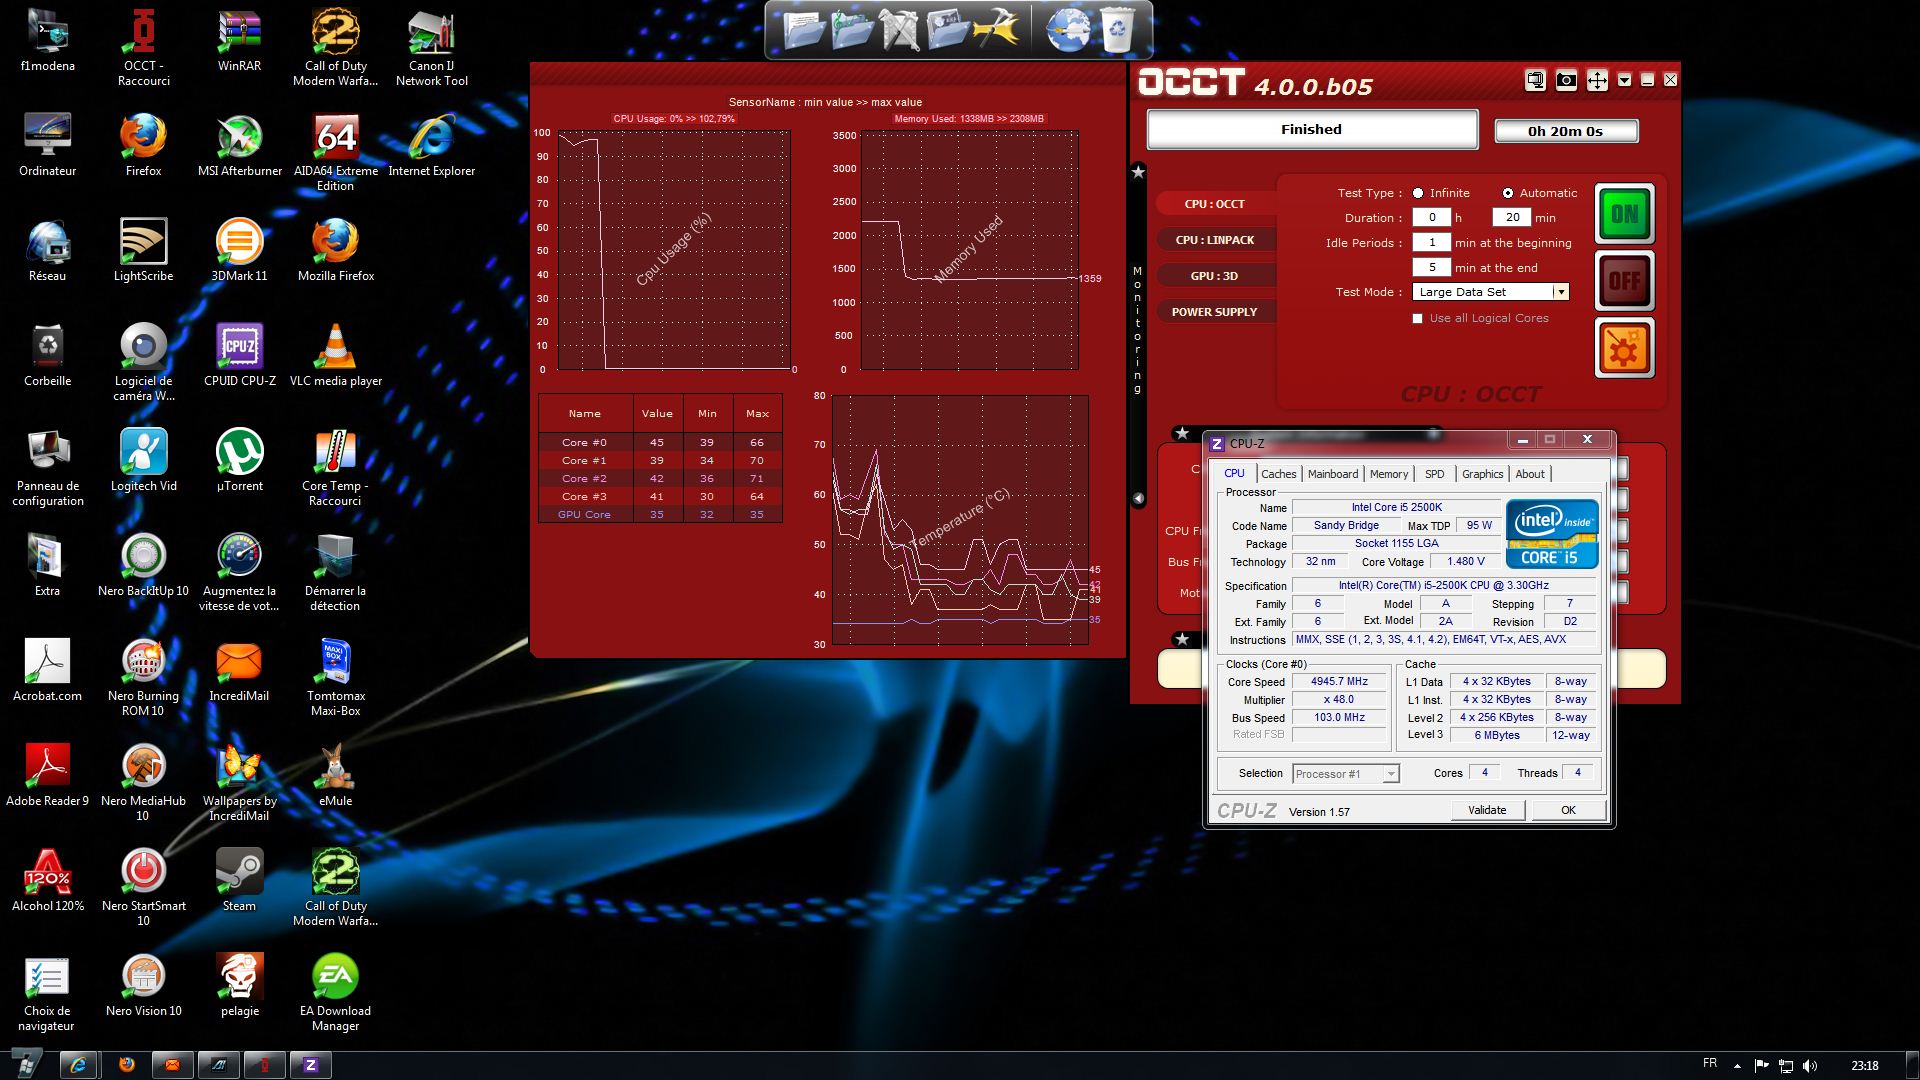Click the OCCT screenshot camera icon
Image resolution: width=1920 pixels, height=1080 pixels.
(x=1566, y=81)
